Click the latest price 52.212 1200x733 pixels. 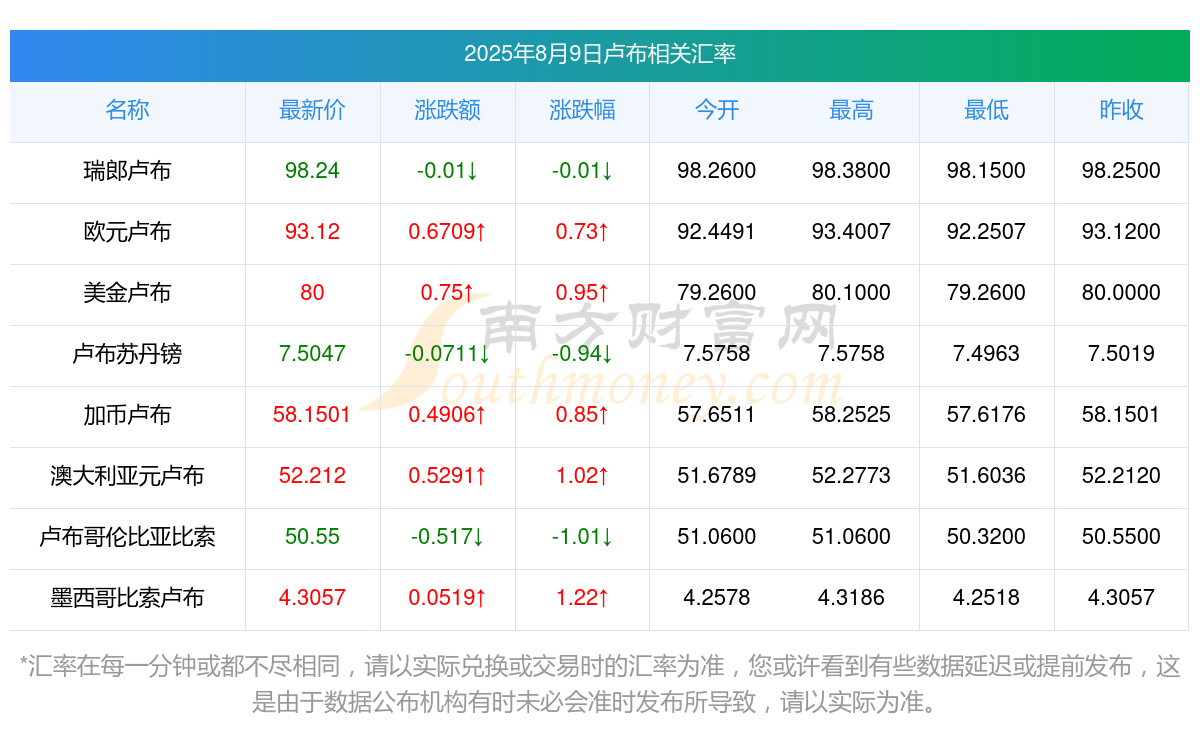coord(313,476)
